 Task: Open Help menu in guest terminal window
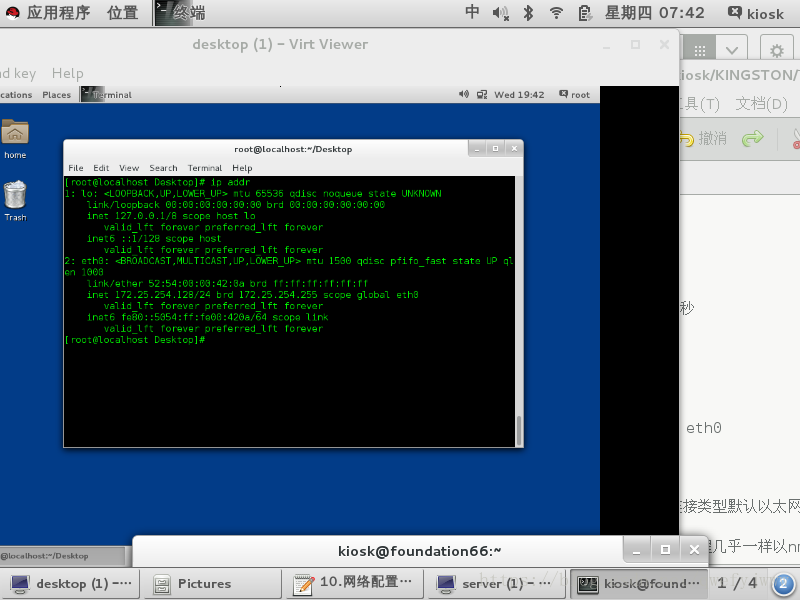pos(242,168)
